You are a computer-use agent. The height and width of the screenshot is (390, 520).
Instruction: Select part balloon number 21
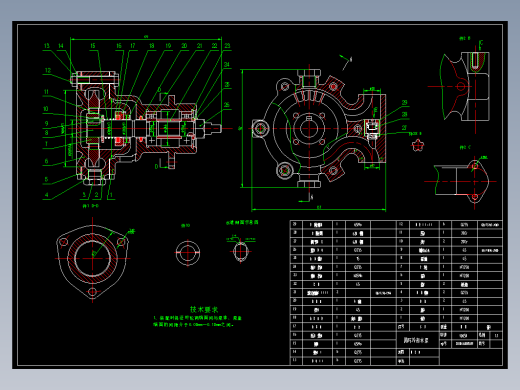click(x=200, y=46)
